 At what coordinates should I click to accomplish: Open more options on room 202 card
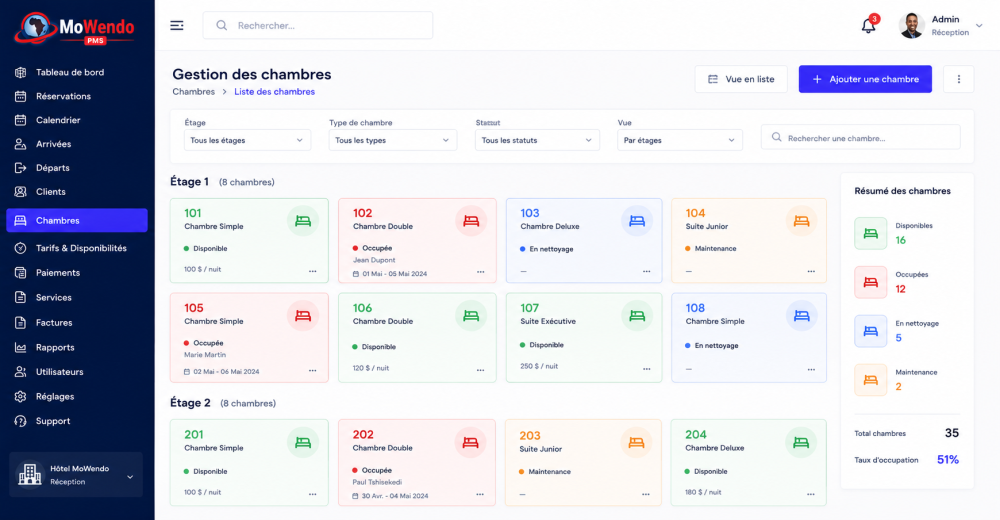point(480,494)
